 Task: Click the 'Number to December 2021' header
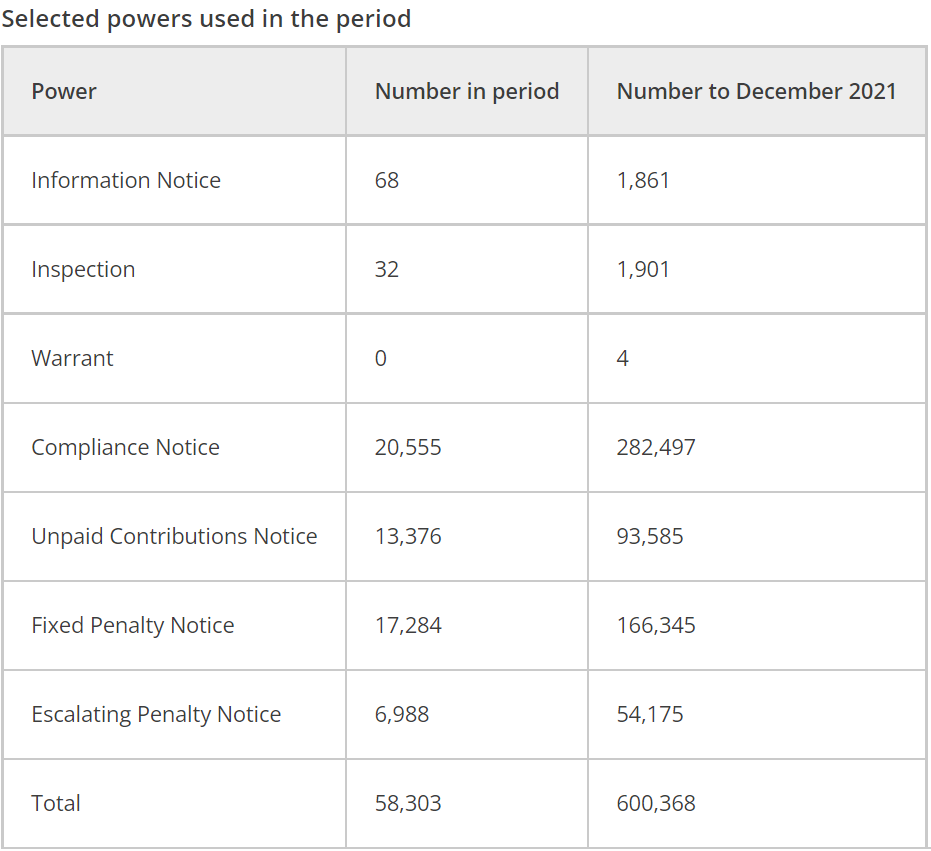pyautogui.click(x=756, y=91)
